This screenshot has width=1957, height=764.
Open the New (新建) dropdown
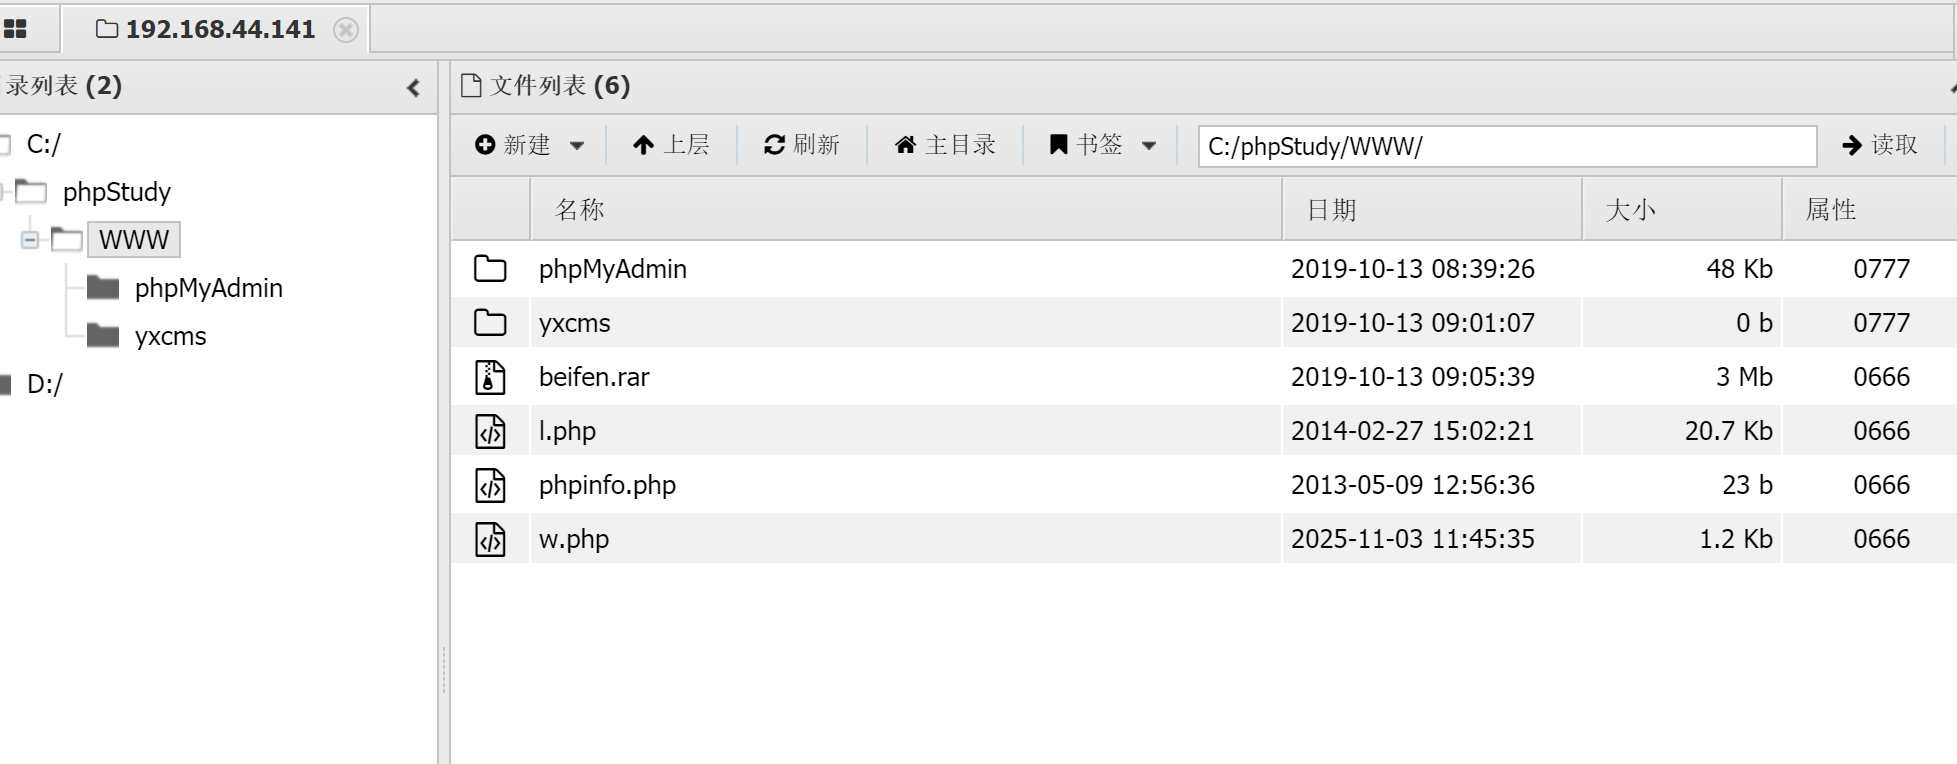click(529, 145)
